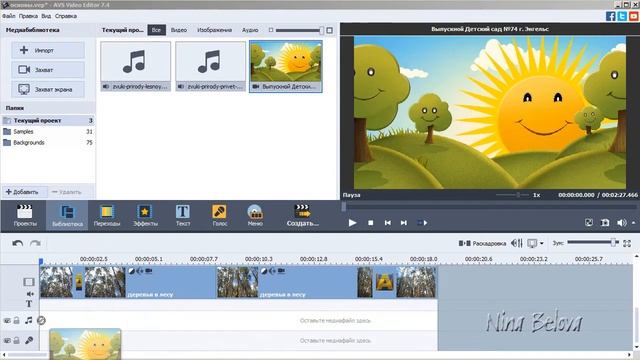640x360 pixels.
Task: Jump to next frame button
Action: pyautogui.click(x=404, y=223)
